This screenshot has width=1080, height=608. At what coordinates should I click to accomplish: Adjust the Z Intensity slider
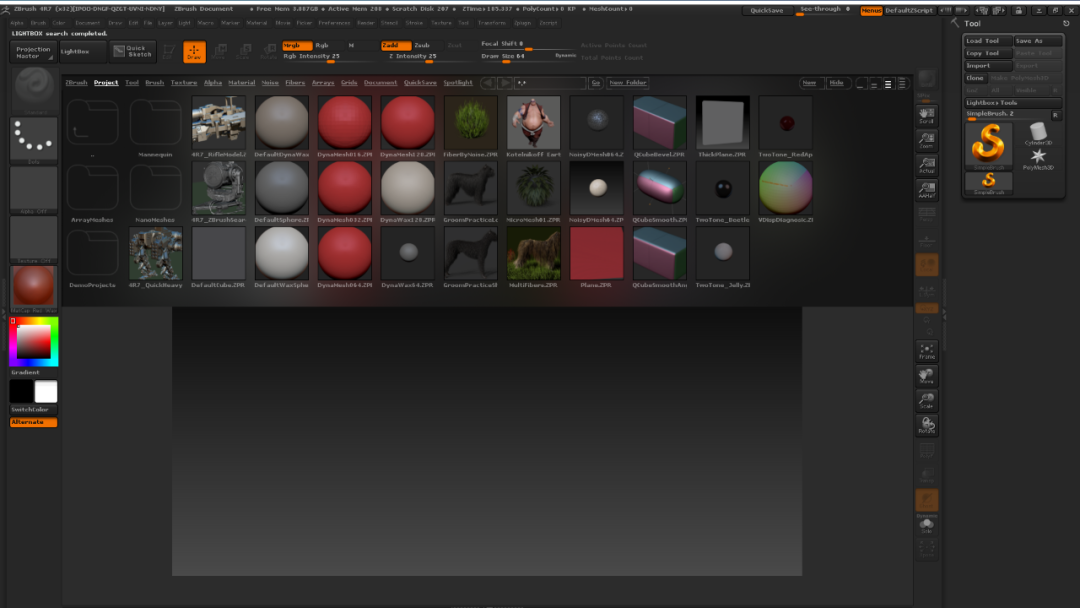coord(427,56)
